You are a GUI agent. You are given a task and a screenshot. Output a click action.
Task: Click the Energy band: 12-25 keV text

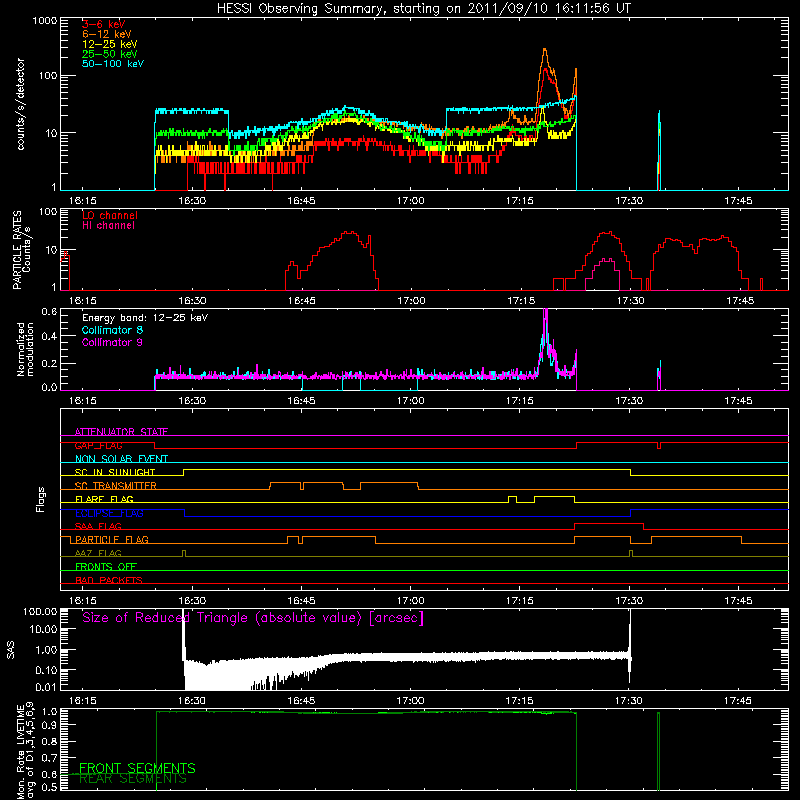(x=145, y=318)
